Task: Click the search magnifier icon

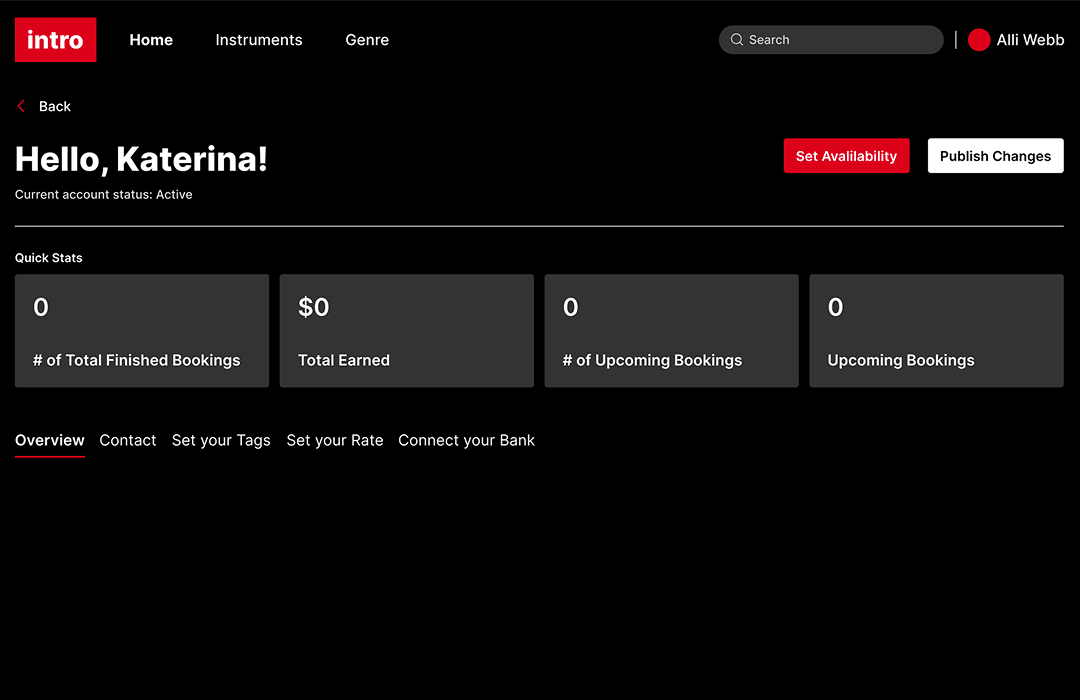Action: click(x=737, y=40)
